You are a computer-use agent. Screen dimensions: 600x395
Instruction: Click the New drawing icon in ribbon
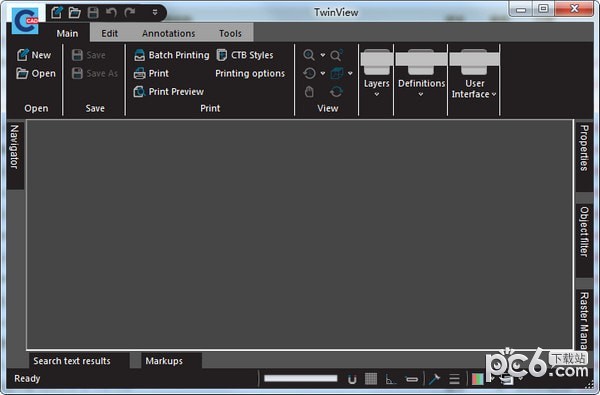[23, 55]
